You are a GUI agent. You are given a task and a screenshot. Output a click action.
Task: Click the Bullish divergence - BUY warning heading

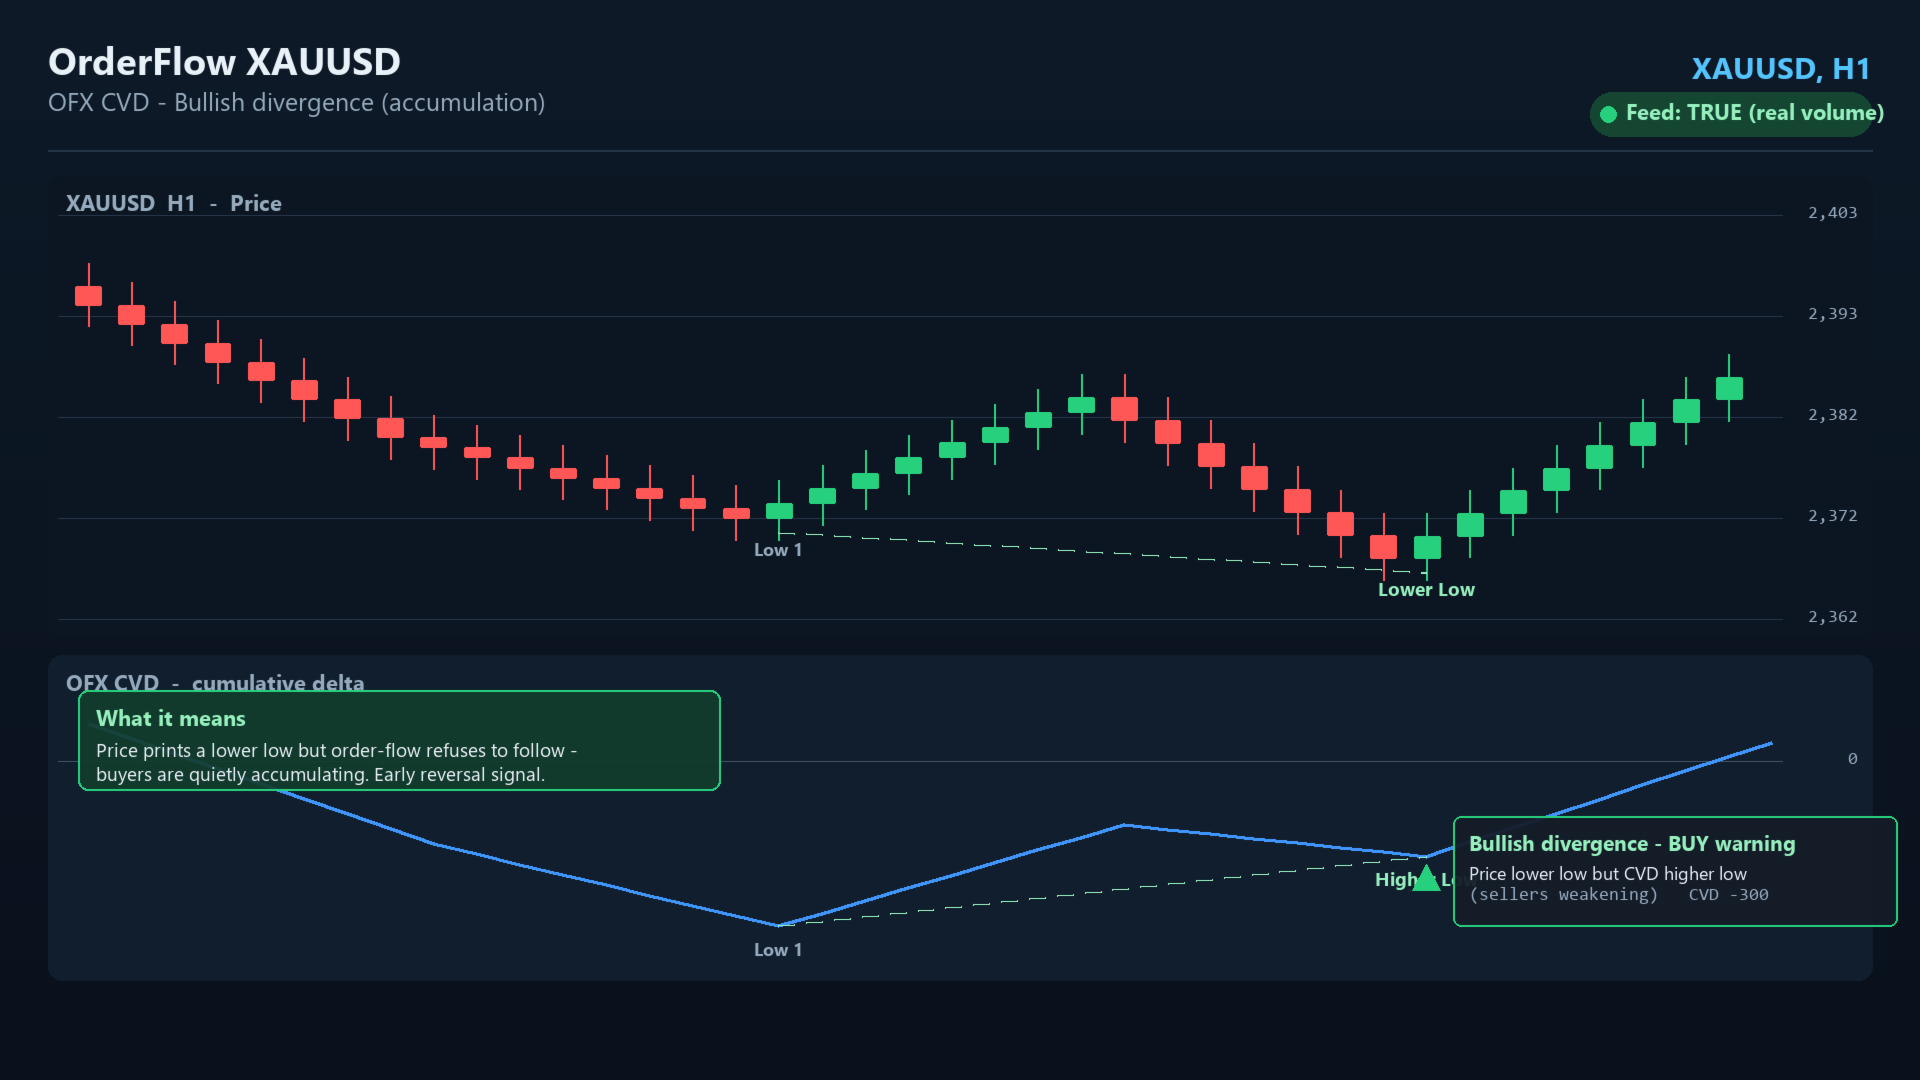pyautogui.click(x=1632, y=844)
